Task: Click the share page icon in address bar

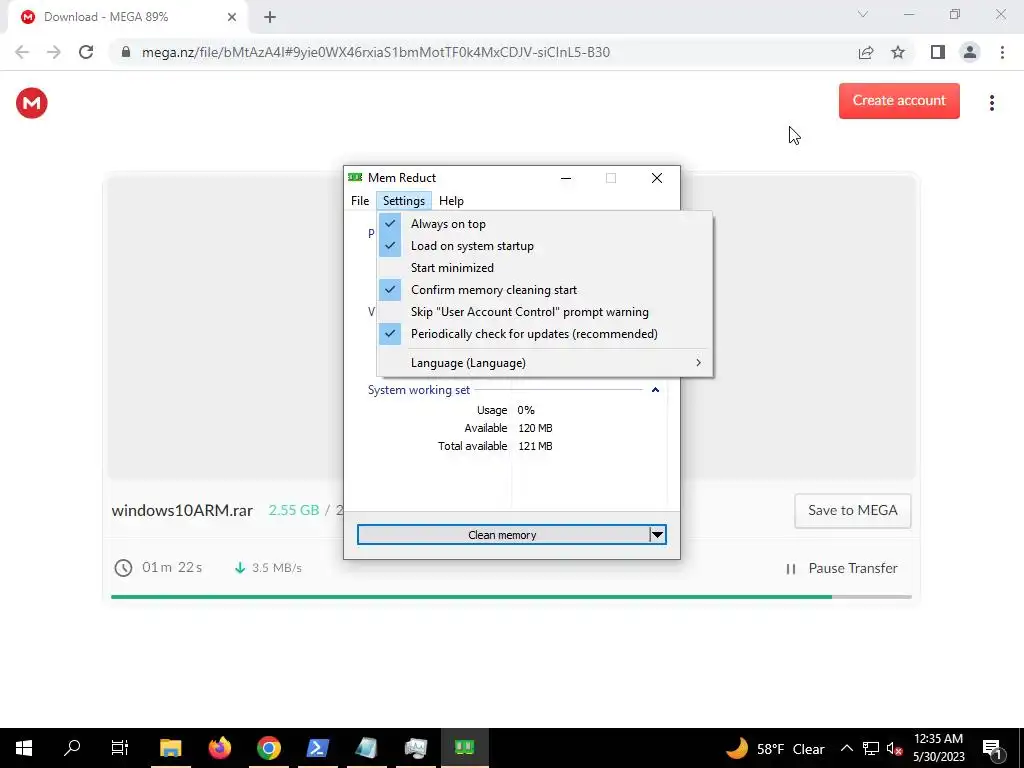Action: click(x=866, y=52)
